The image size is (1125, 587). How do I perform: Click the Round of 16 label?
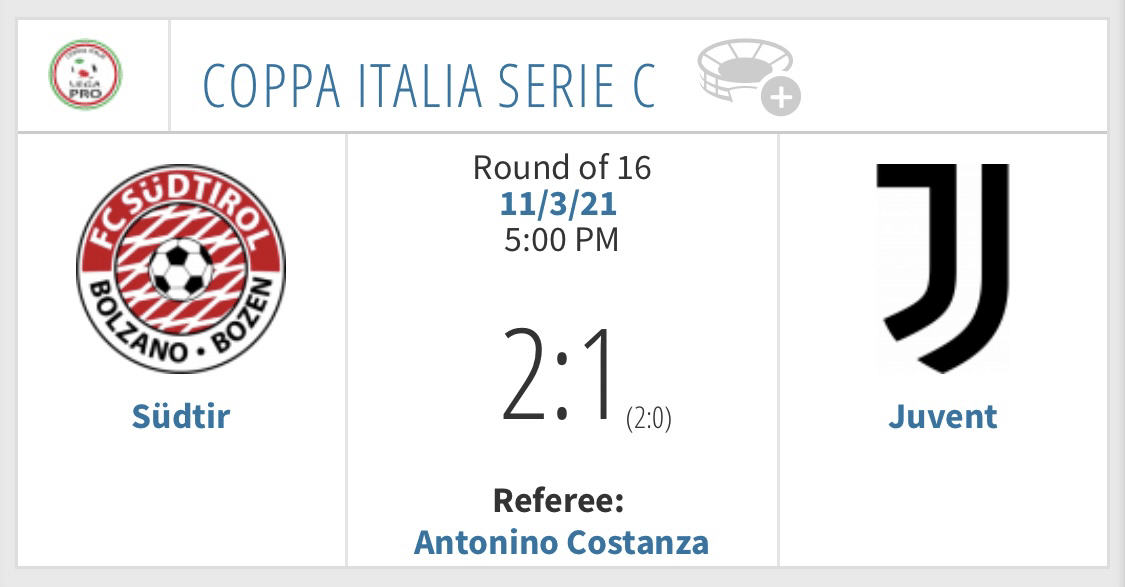pos(562,168)
